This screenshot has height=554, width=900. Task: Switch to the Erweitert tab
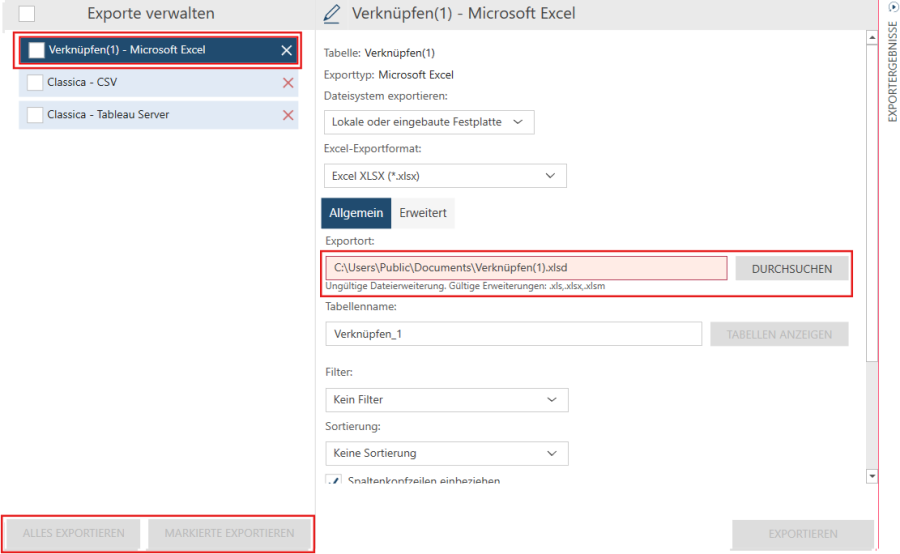422,213
